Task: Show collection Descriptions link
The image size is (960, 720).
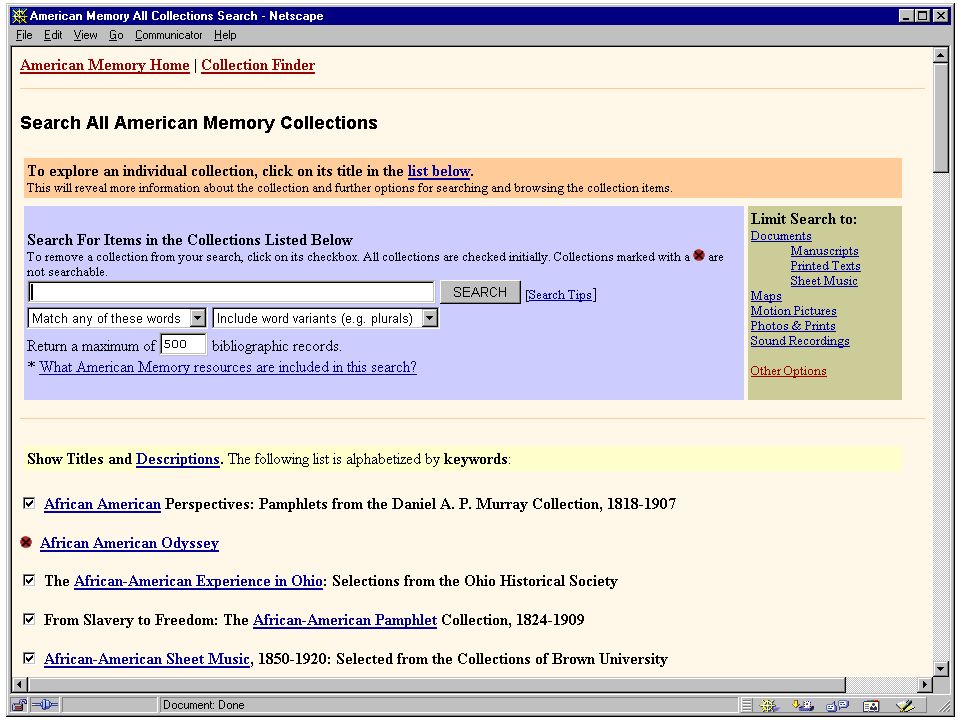Action: point(178,459)
